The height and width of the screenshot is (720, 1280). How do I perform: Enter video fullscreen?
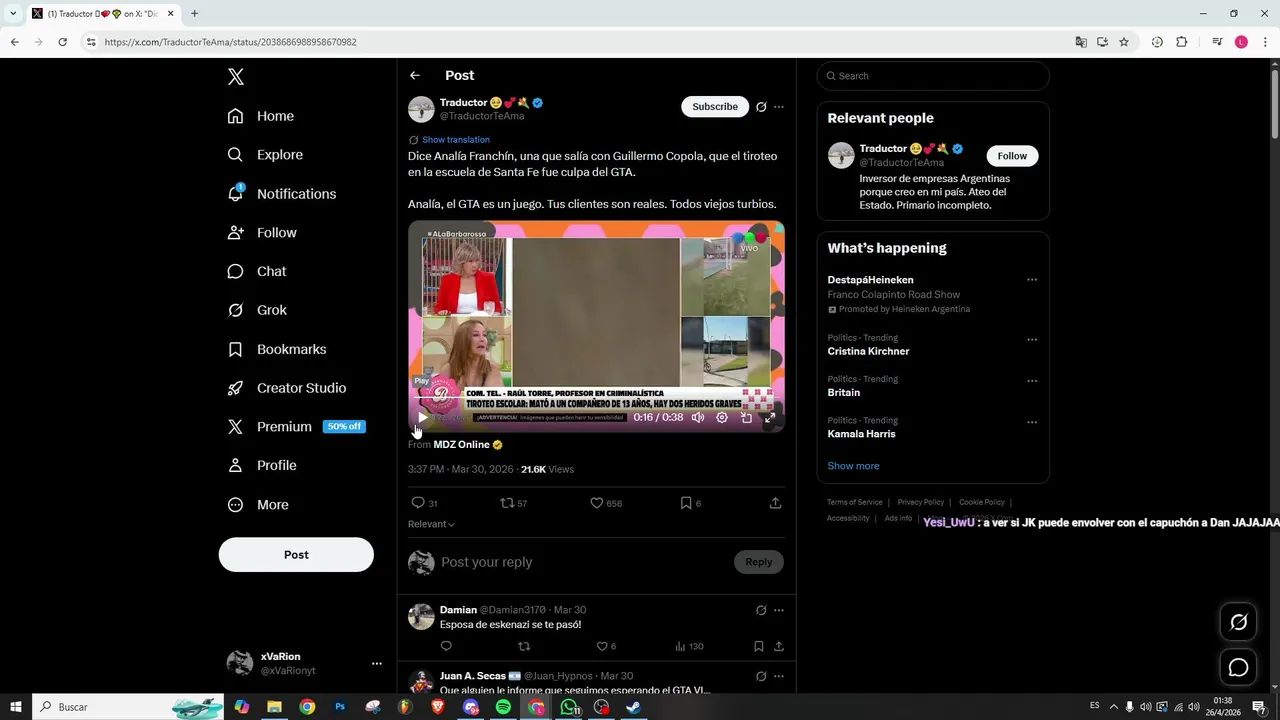point(770,417)
